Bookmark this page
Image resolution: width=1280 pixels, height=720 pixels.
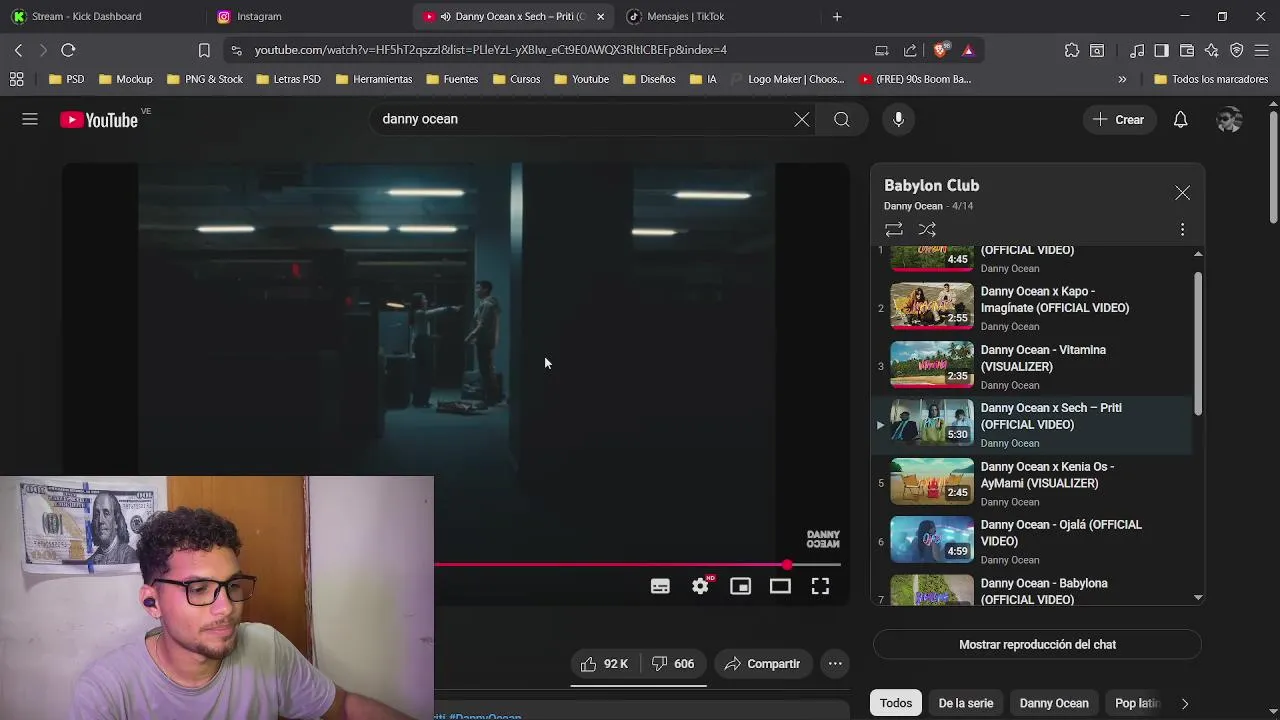(x=204, y=50)
